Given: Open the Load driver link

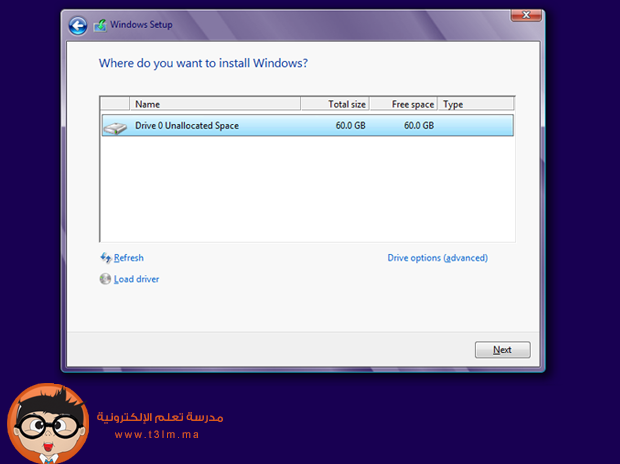Looking at the screenshot, I should tap(136, 279).
